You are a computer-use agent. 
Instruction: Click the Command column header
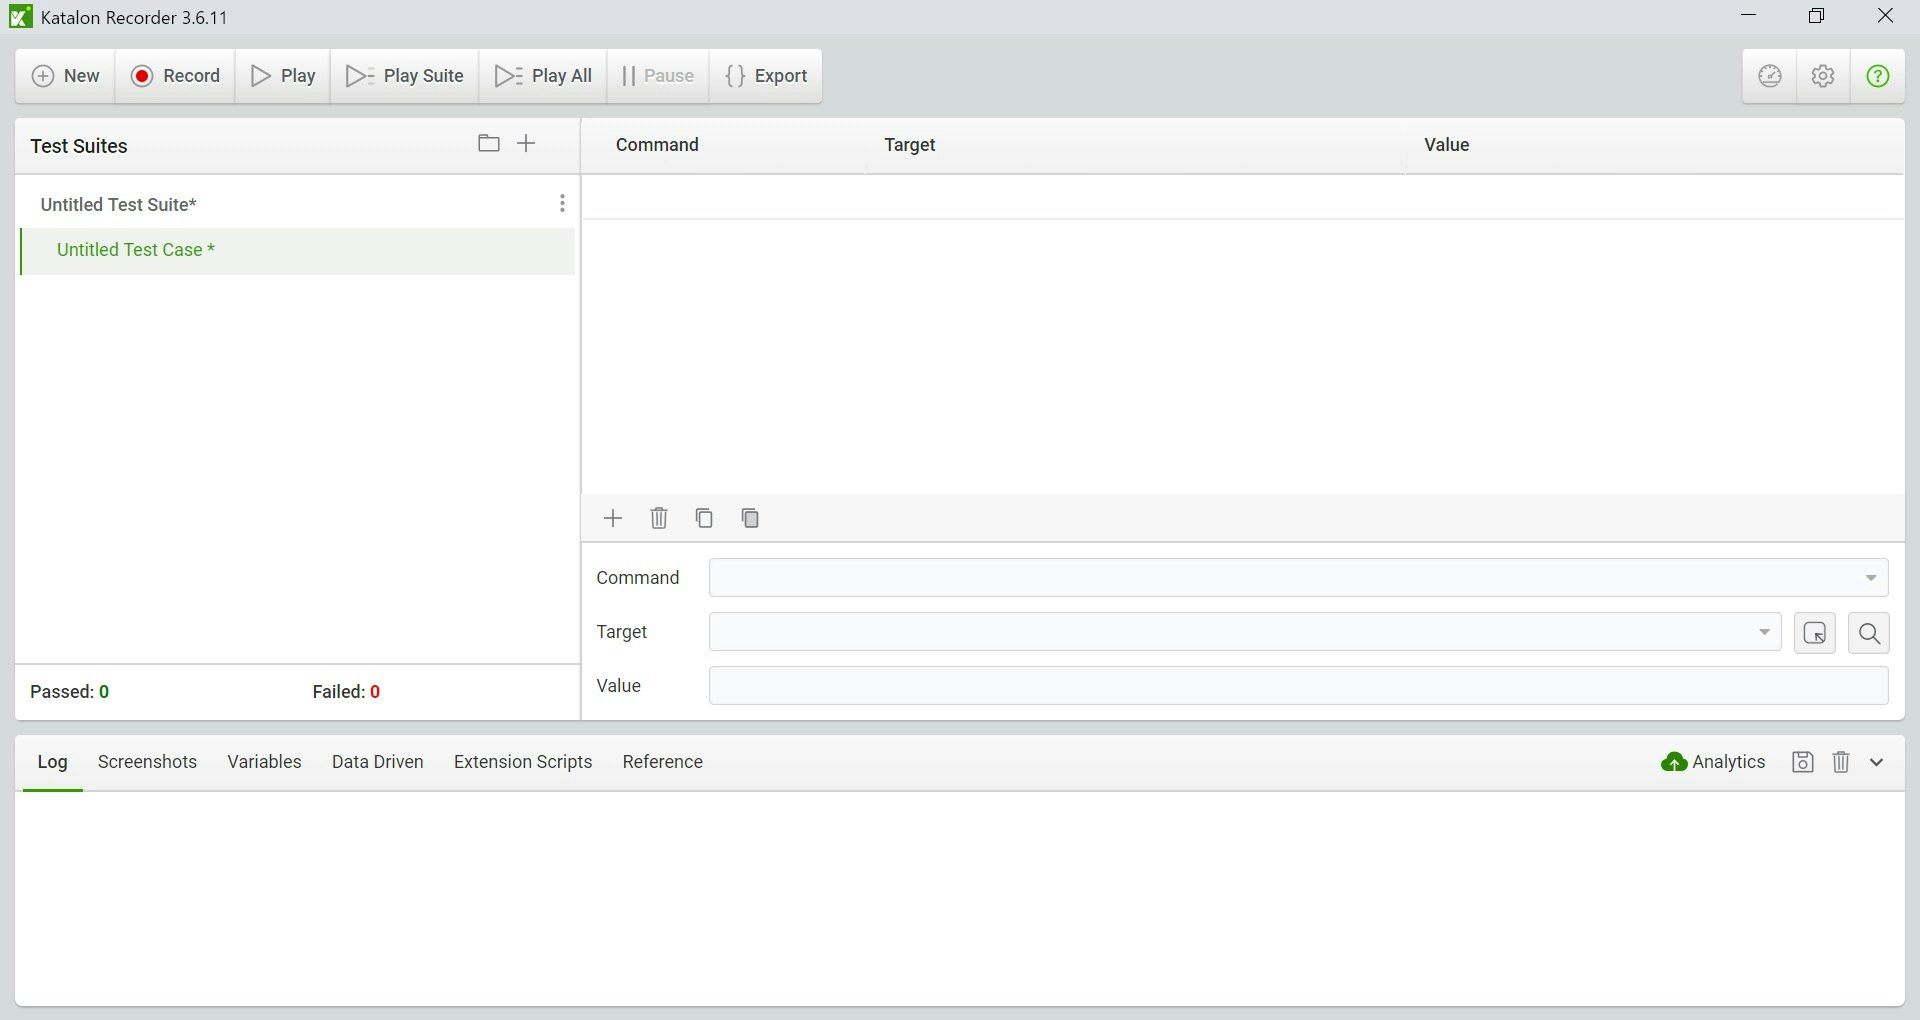pyautogui.click(x=657, y=145)
